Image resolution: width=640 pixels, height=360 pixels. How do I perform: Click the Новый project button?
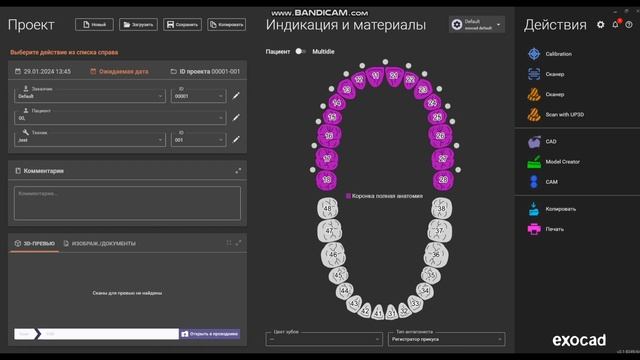tap(94, 24)
